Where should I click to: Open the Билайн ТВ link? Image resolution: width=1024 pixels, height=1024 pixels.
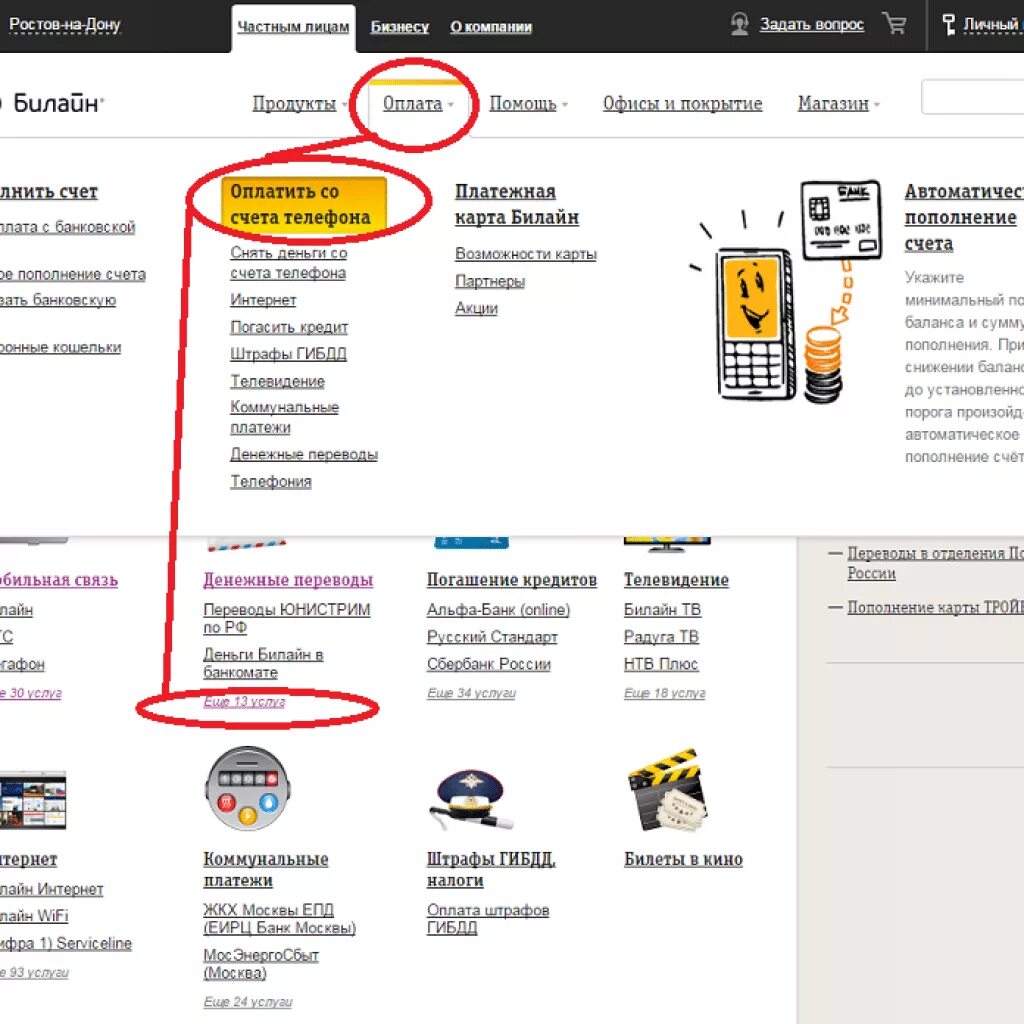pyautogui.click(x=662, y=609)
